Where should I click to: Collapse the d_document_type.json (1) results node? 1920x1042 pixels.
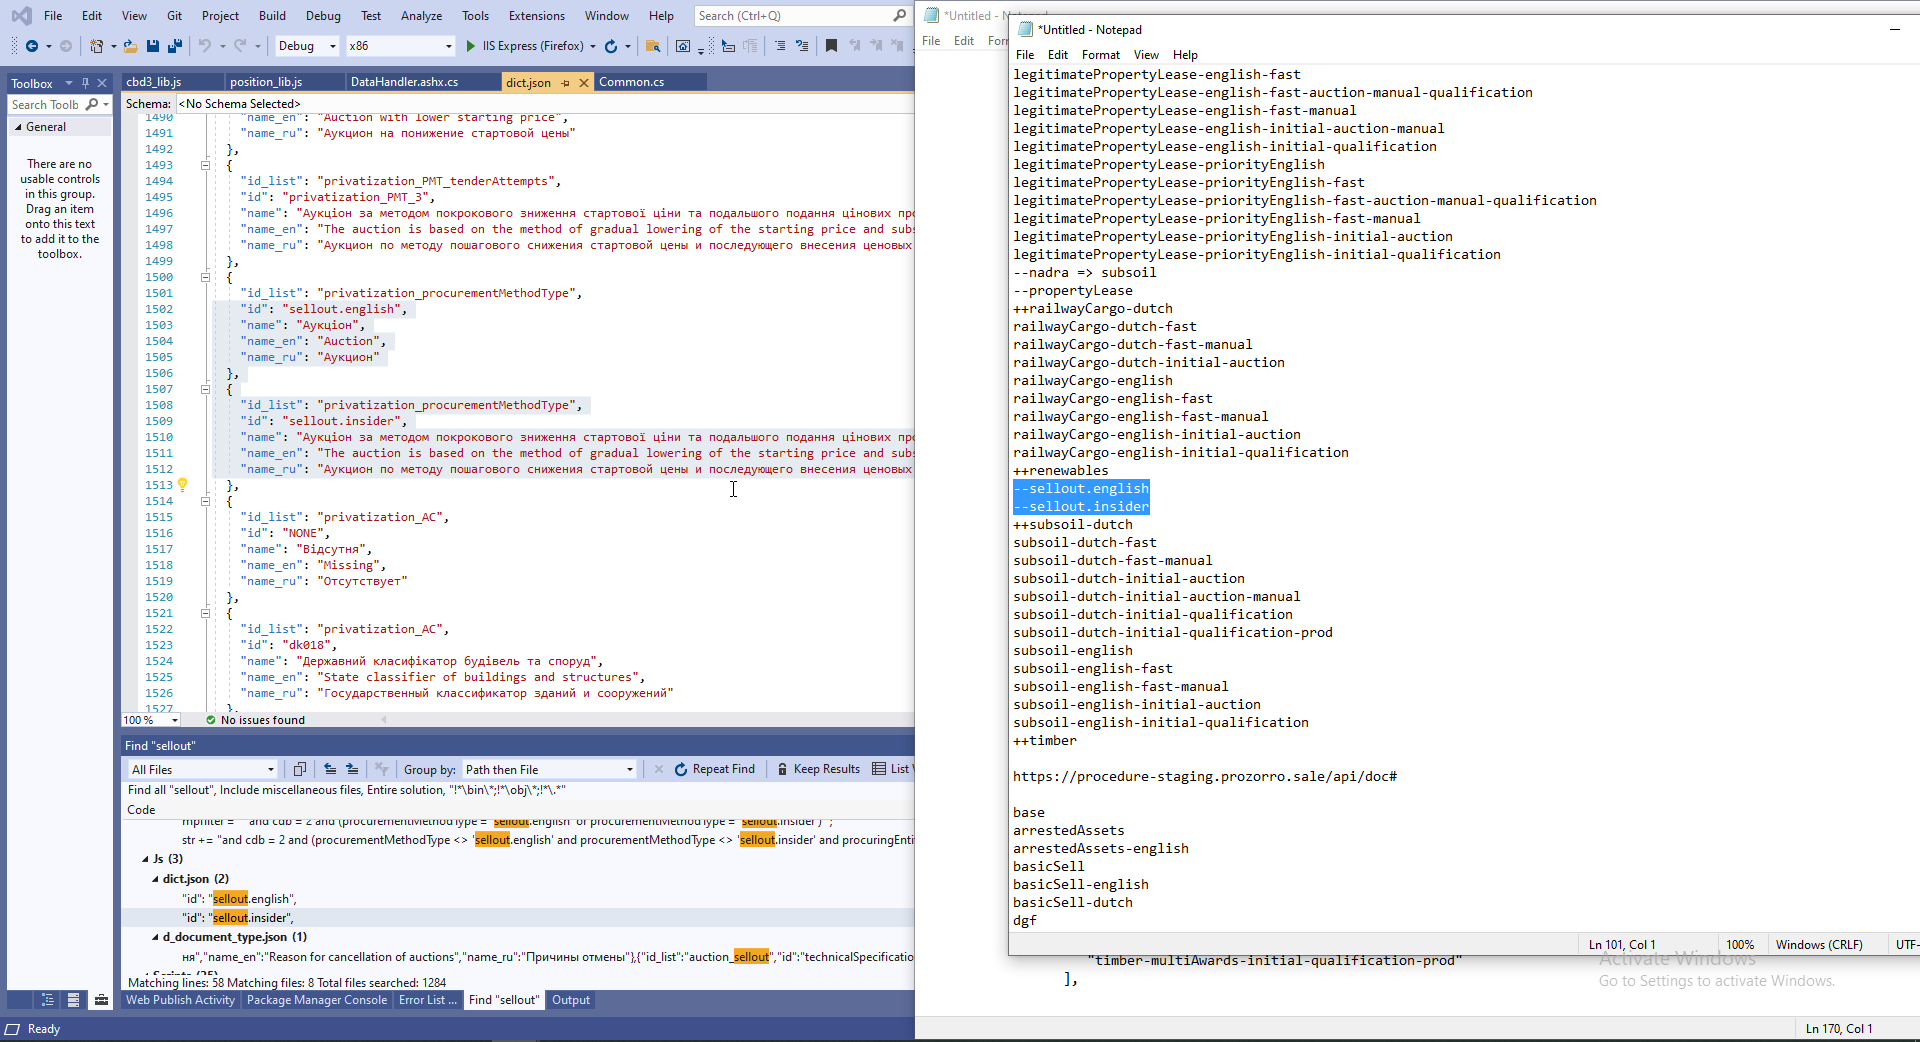click(x=155, y=937)
